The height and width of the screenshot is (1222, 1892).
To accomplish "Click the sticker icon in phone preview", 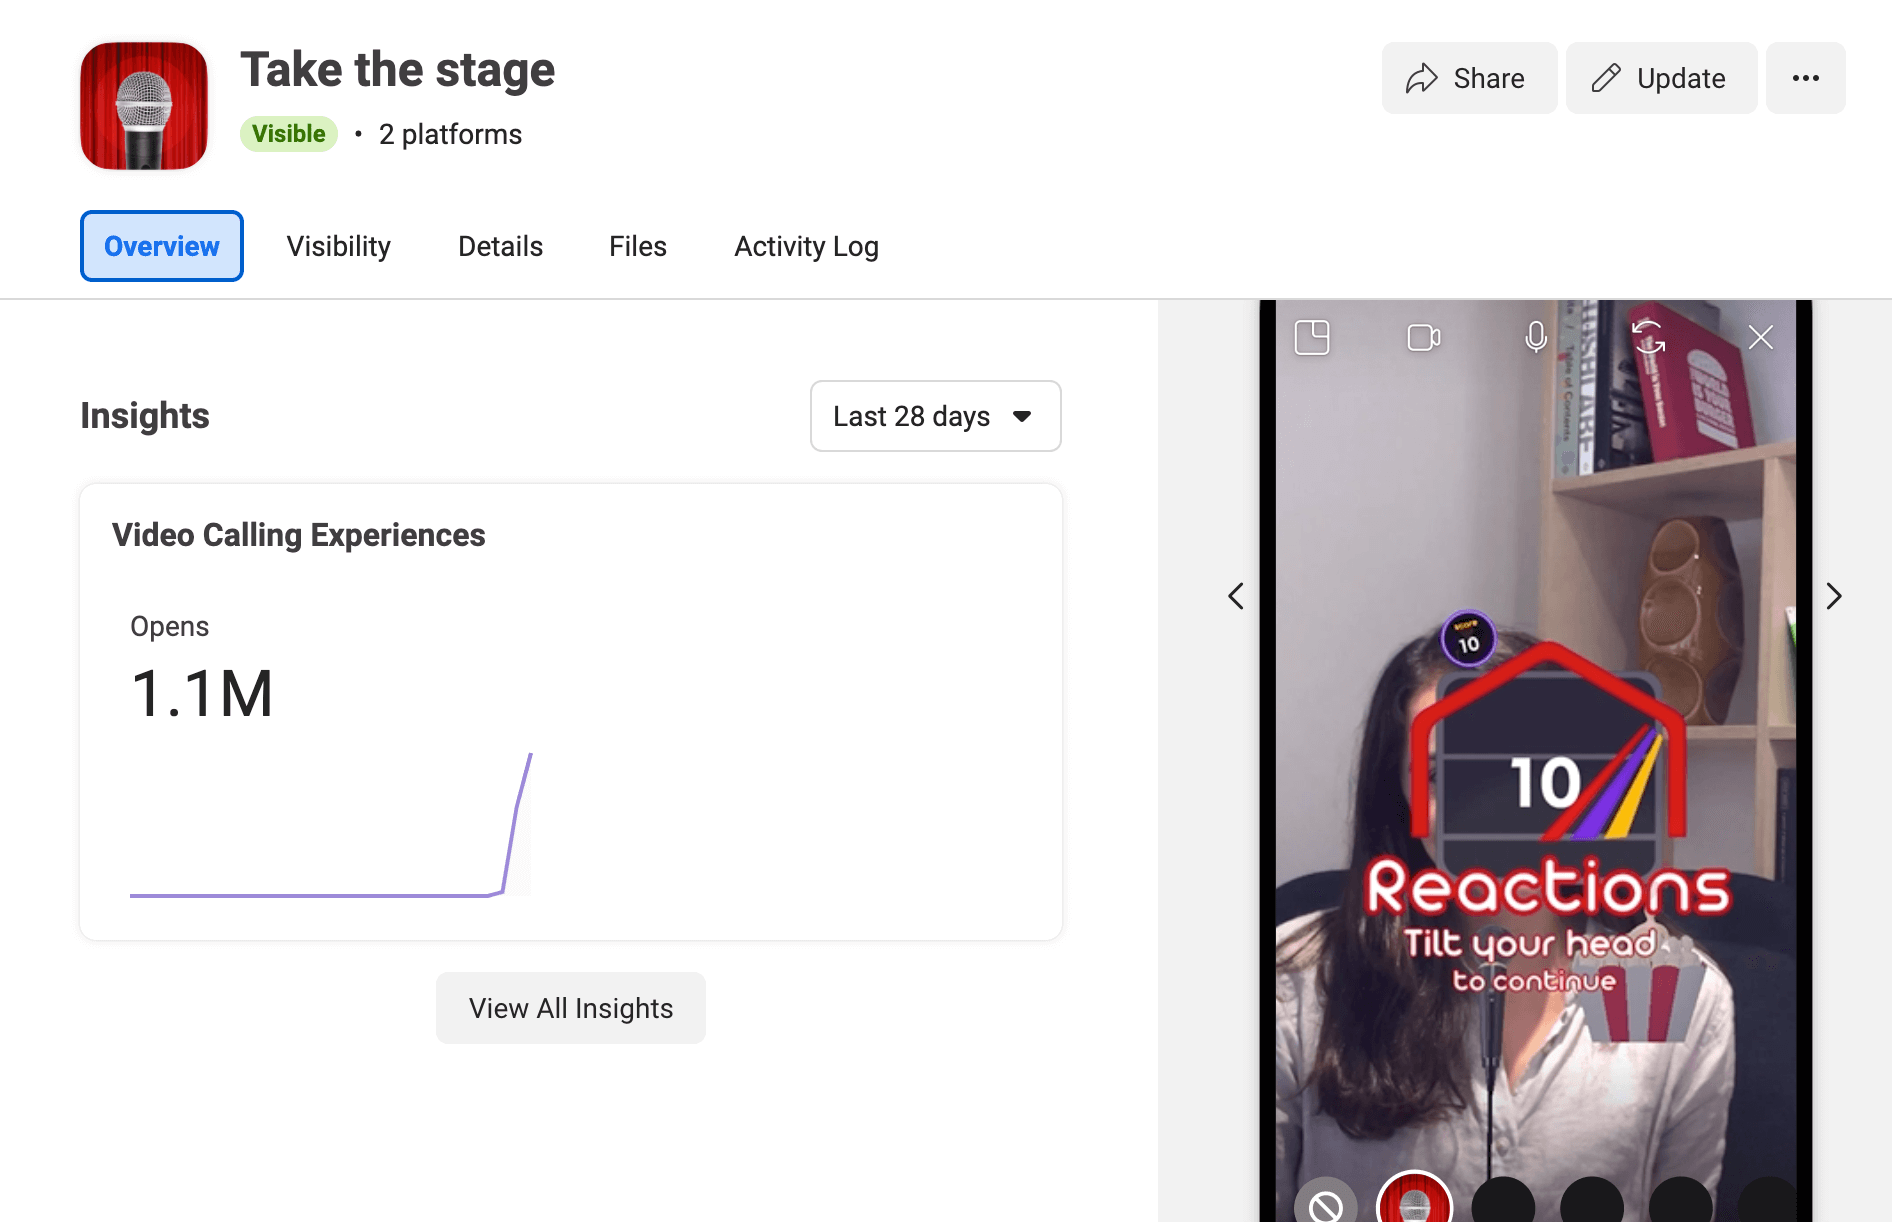I will pyautogui.click(x=1312, y=338).
